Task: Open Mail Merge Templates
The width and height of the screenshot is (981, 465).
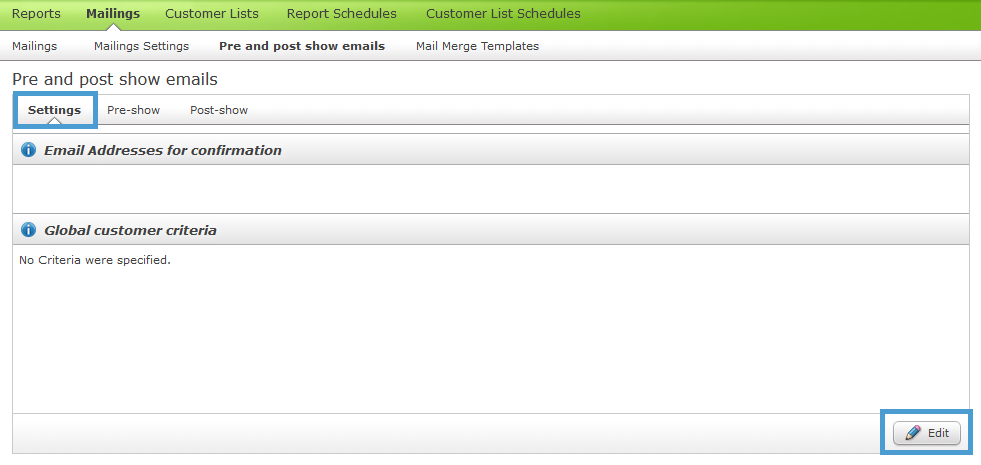Action: point(477,46)
